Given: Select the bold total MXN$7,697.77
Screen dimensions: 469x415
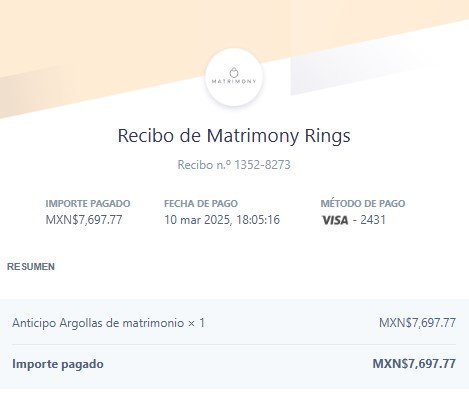Looking at the screenshot, I should [414, 364].
